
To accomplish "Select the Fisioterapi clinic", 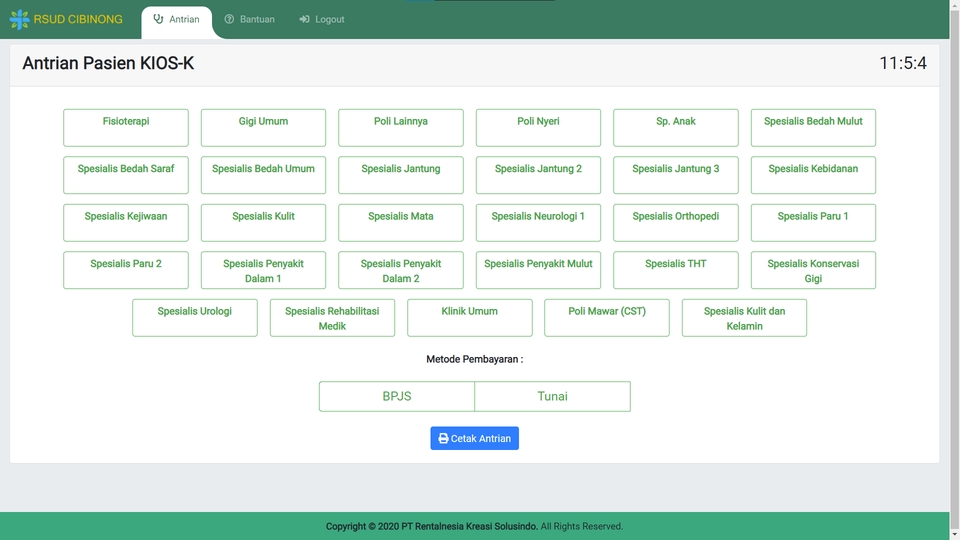I will click(126, 128).
